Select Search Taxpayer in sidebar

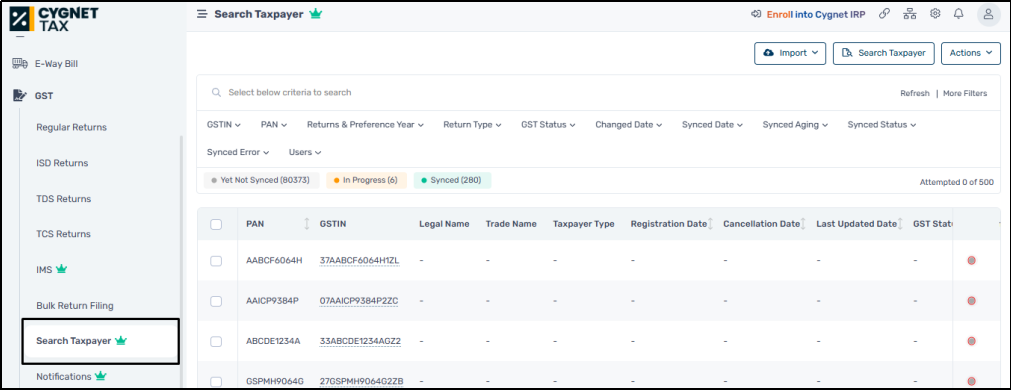pyautogui.click(x=101, y=340)
